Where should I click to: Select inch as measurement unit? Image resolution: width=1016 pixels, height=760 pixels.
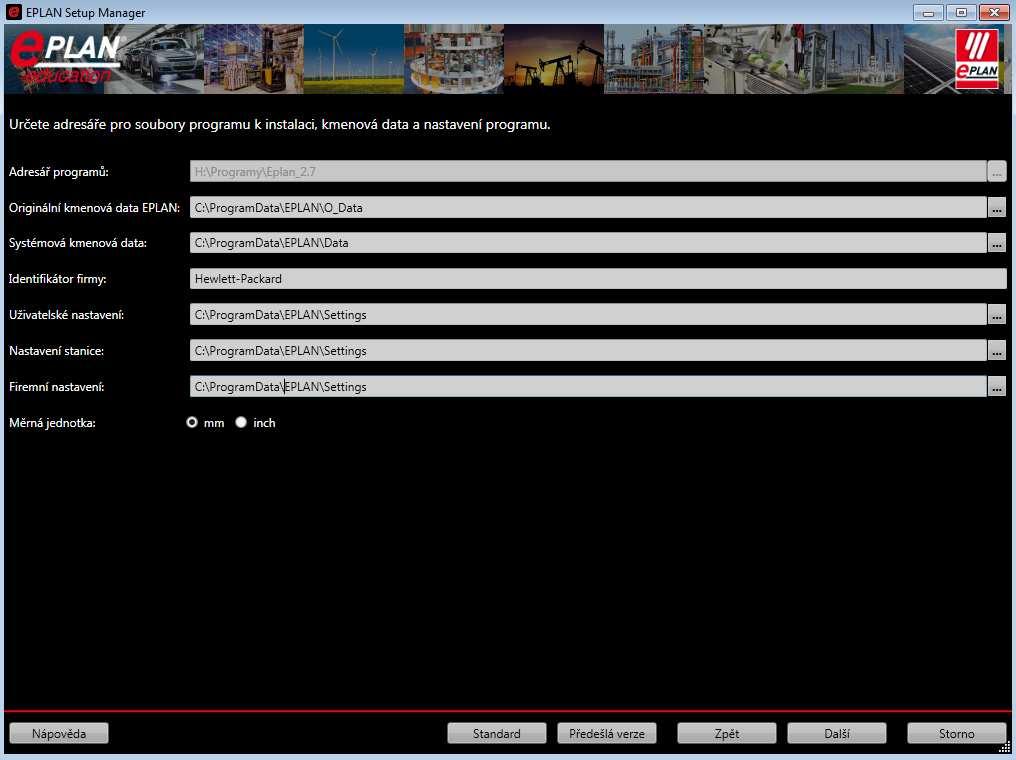pos(241,422)
